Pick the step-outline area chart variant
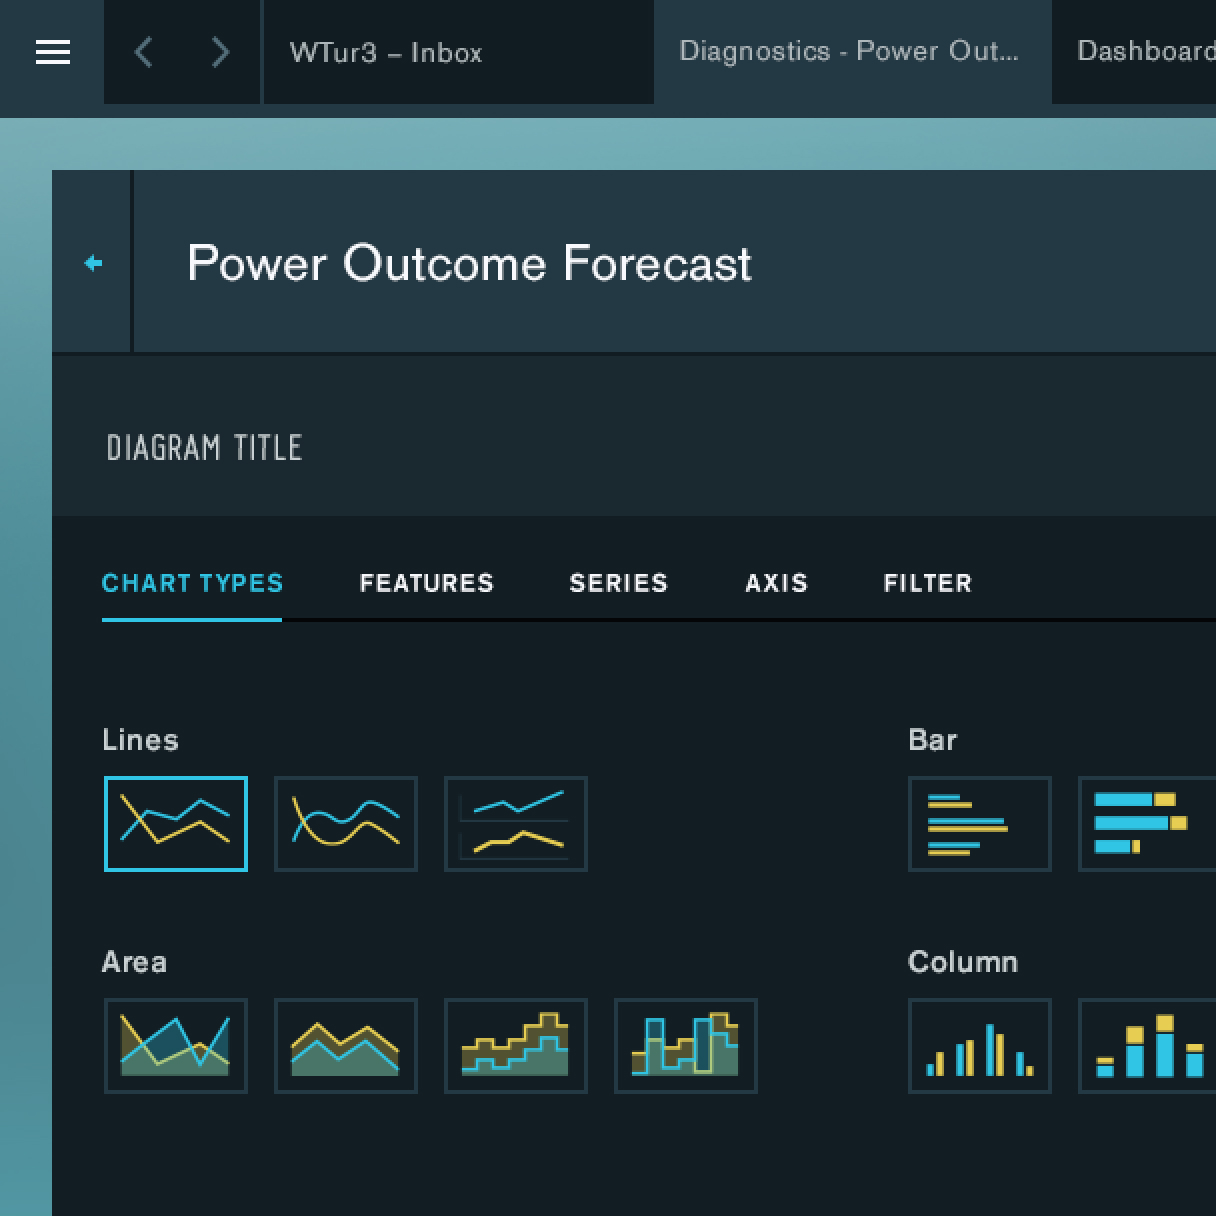The height and width of the screenshot is (1216, 1216). [686, 1046]
